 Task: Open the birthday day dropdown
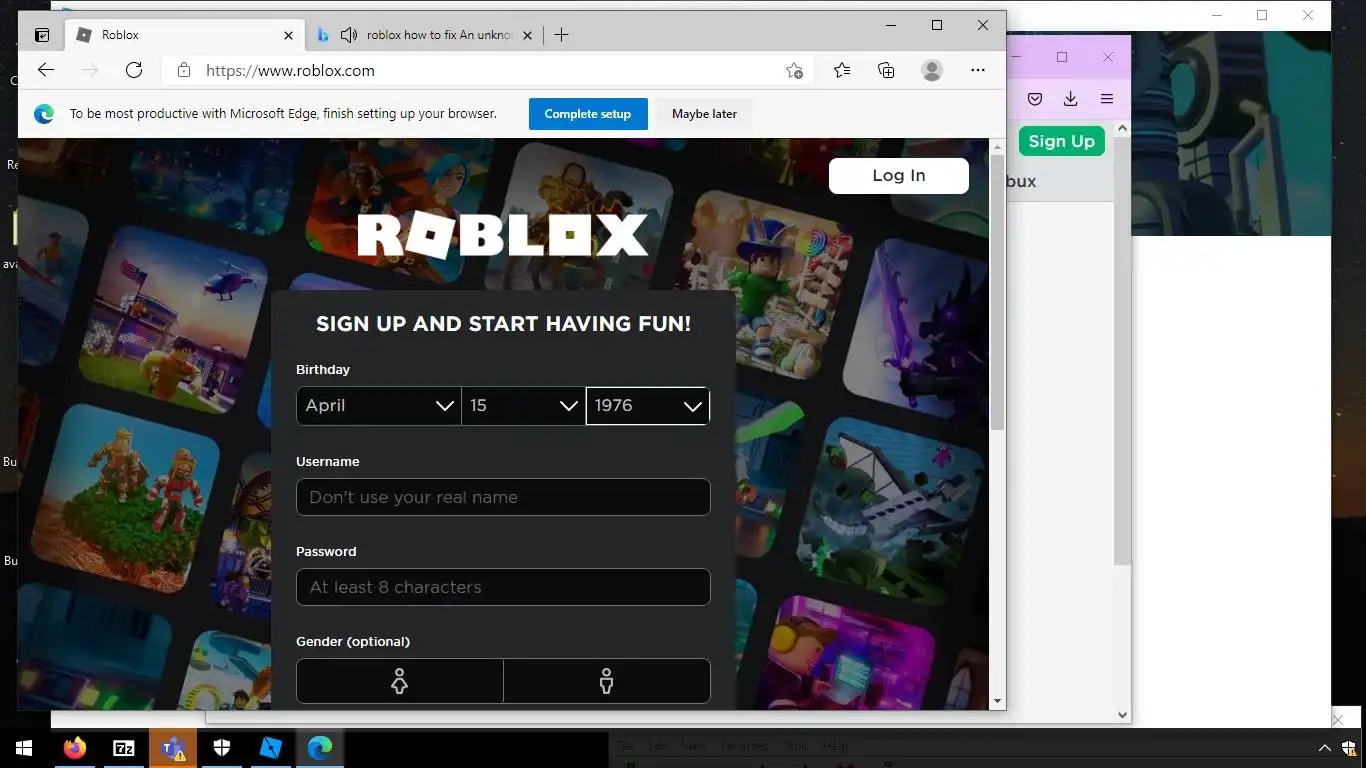(523, 406)
